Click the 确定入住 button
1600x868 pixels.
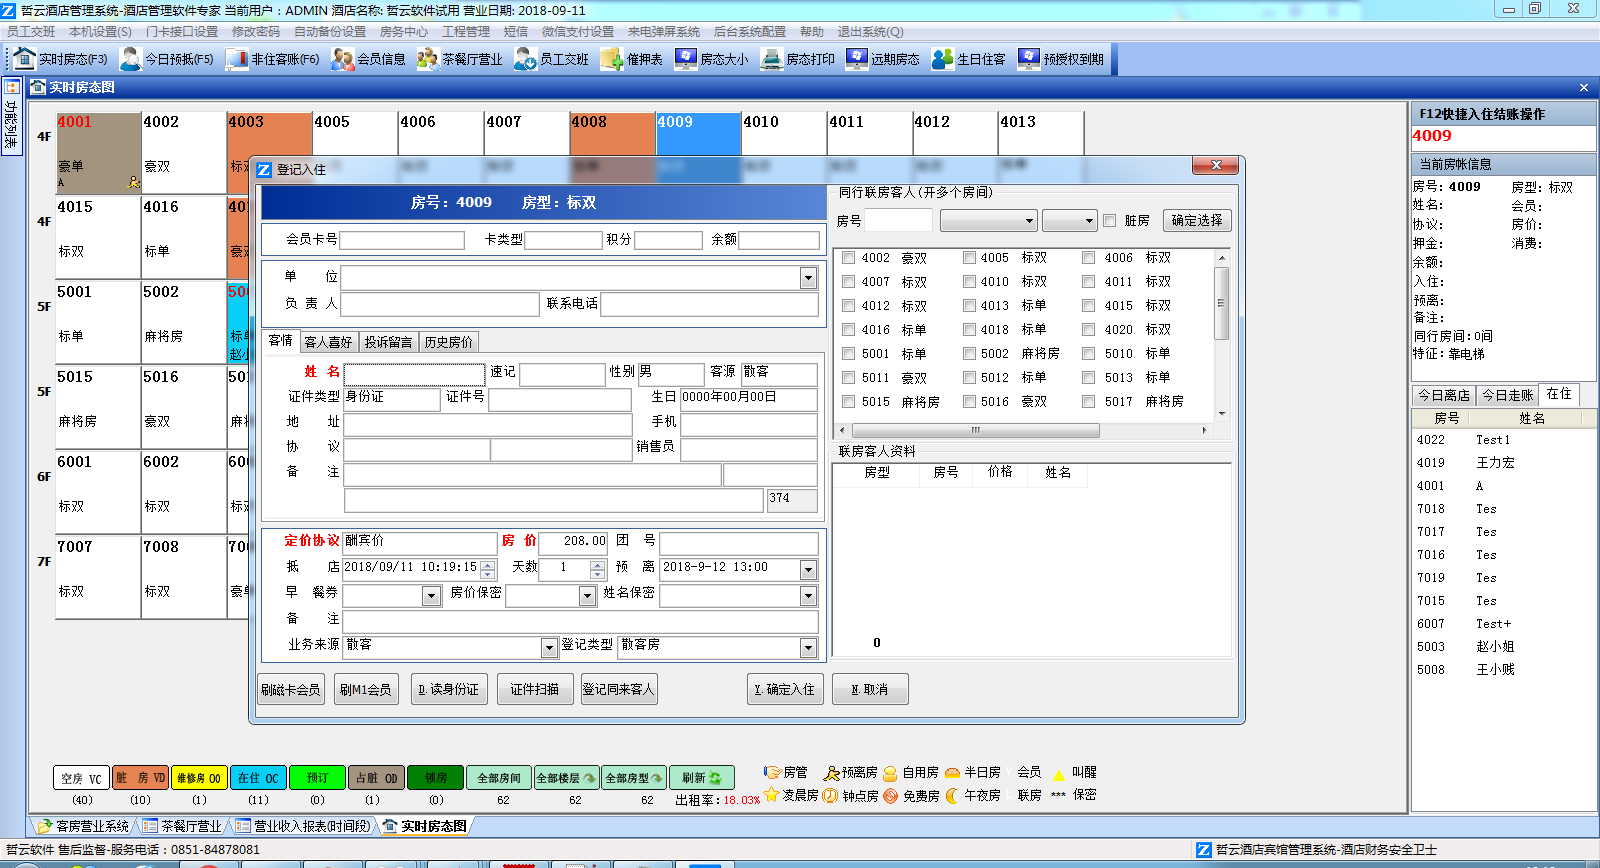[785, 689]
